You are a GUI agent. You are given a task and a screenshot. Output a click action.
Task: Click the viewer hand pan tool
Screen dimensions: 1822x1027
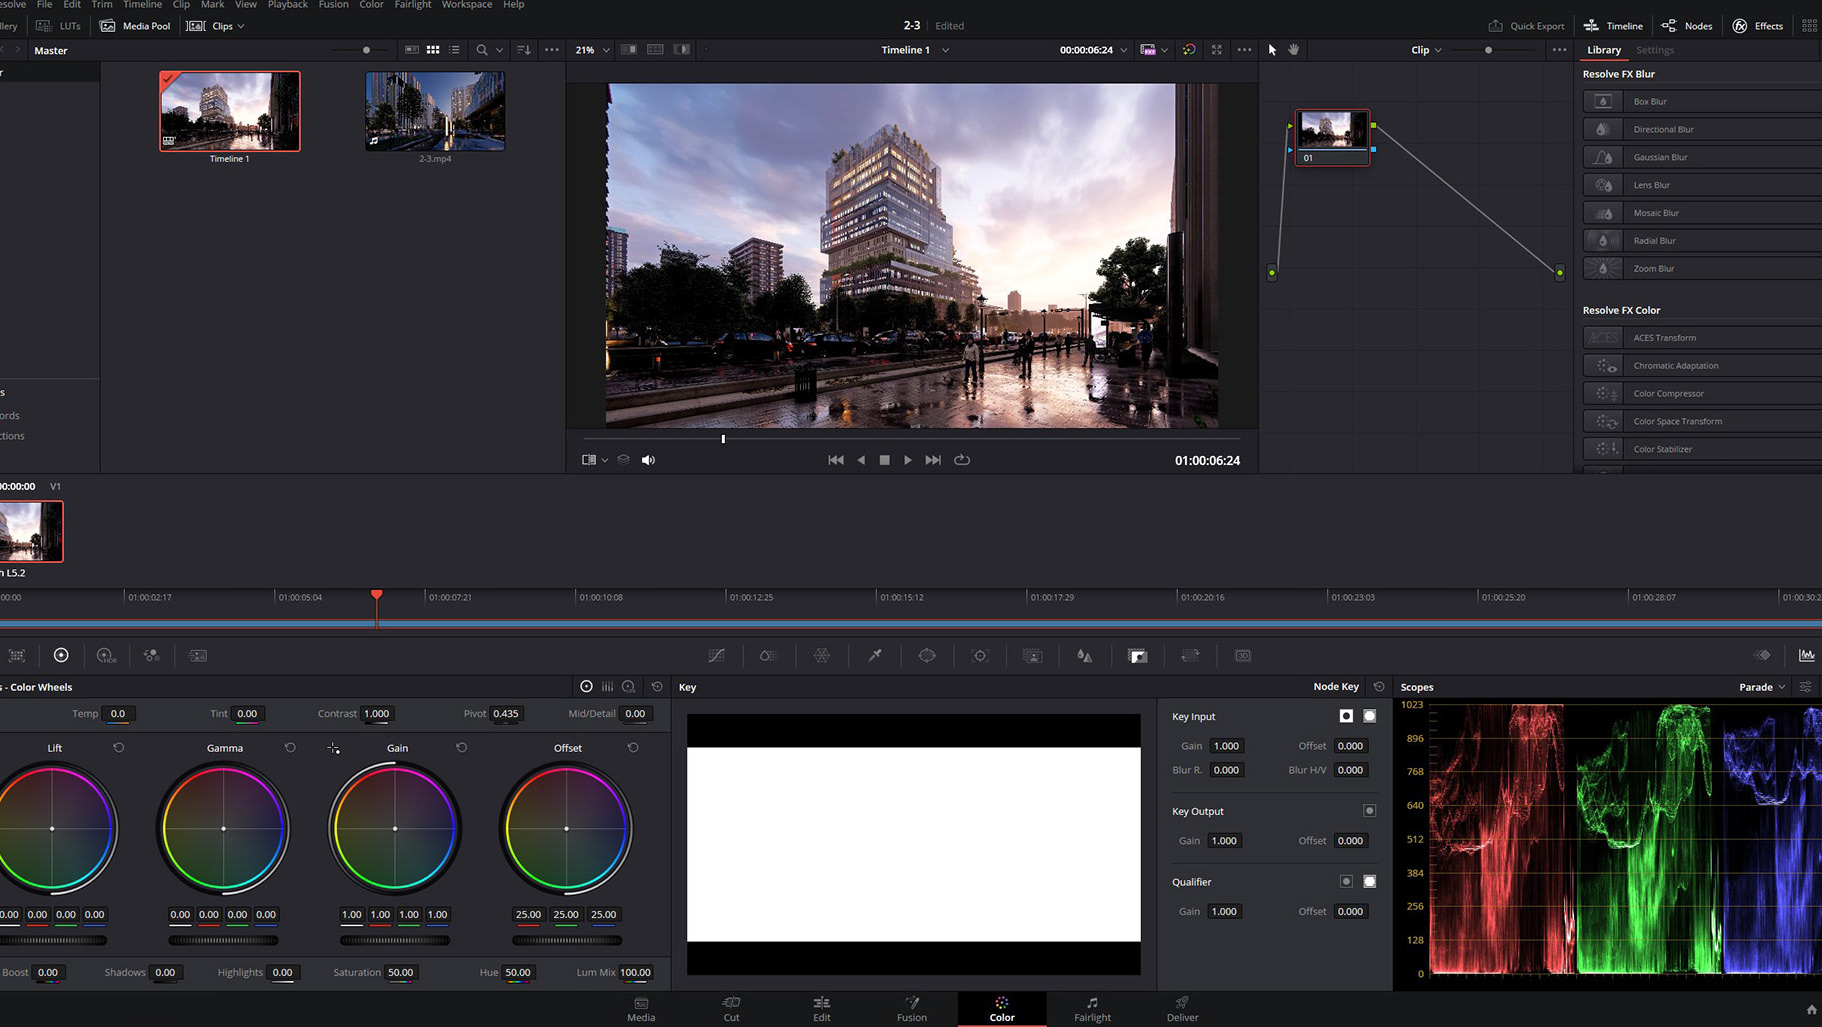[1294, 50]
